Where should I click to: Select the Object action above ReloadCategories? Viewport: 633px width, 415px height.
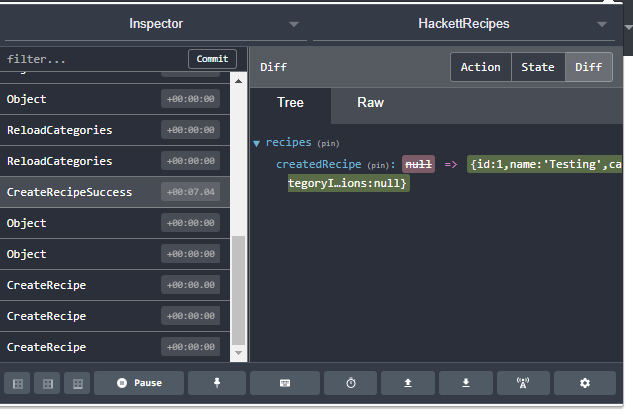pos(115,99)
